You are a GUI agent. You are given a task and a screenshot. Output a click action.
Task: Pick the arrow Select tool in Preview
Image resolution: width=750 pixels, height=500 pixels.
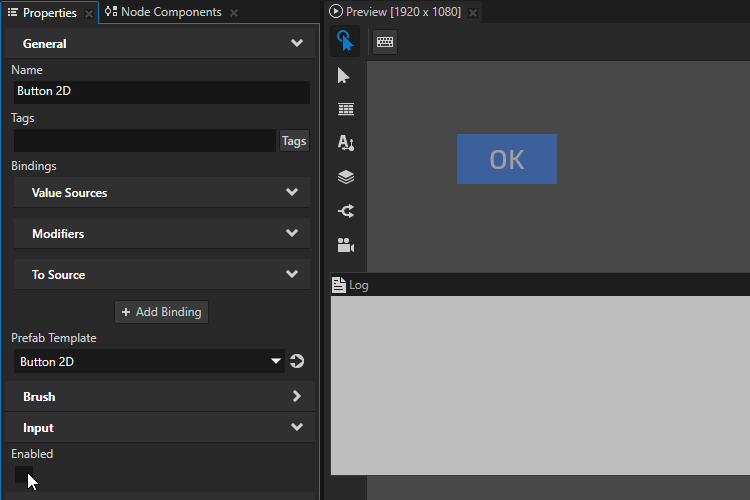[x=344, y=76]
